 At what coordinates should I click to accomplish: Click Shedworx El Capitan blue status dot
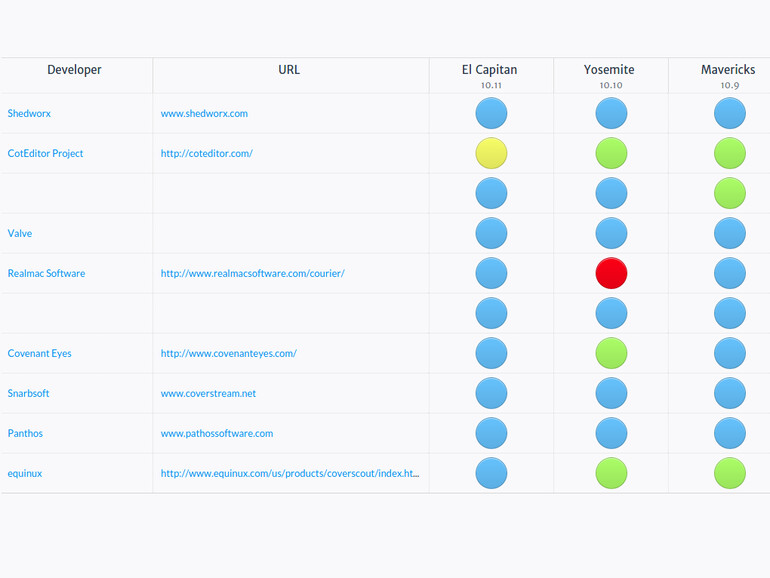(x=491, y=113)
